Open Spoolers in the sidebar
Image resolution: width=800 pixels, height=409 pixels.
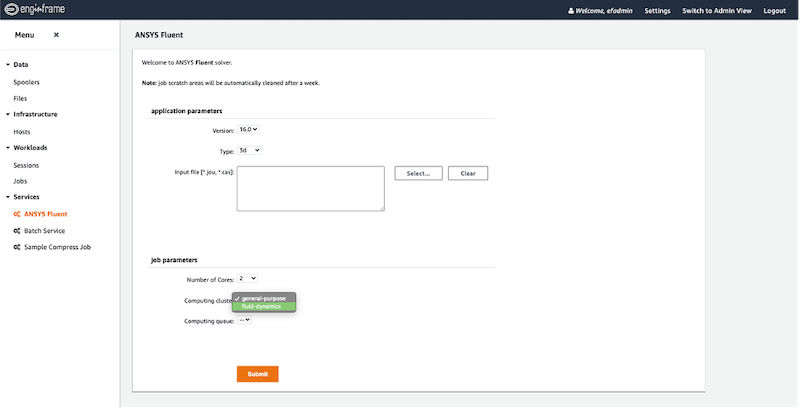[x=27, y=82]
